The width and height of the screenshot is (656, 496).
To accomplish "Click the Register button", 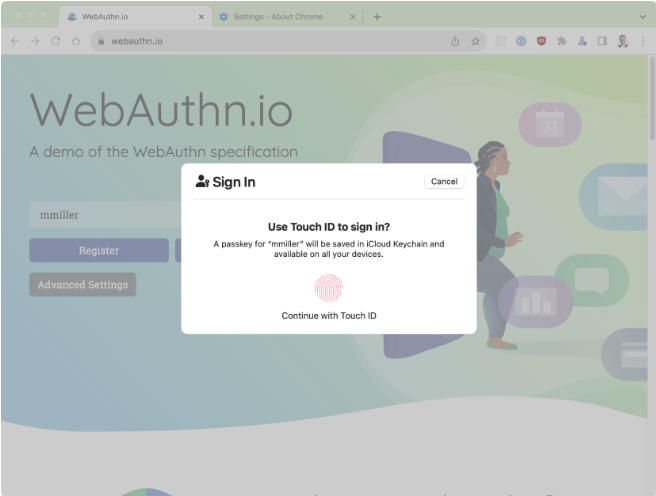I will 99,251.
